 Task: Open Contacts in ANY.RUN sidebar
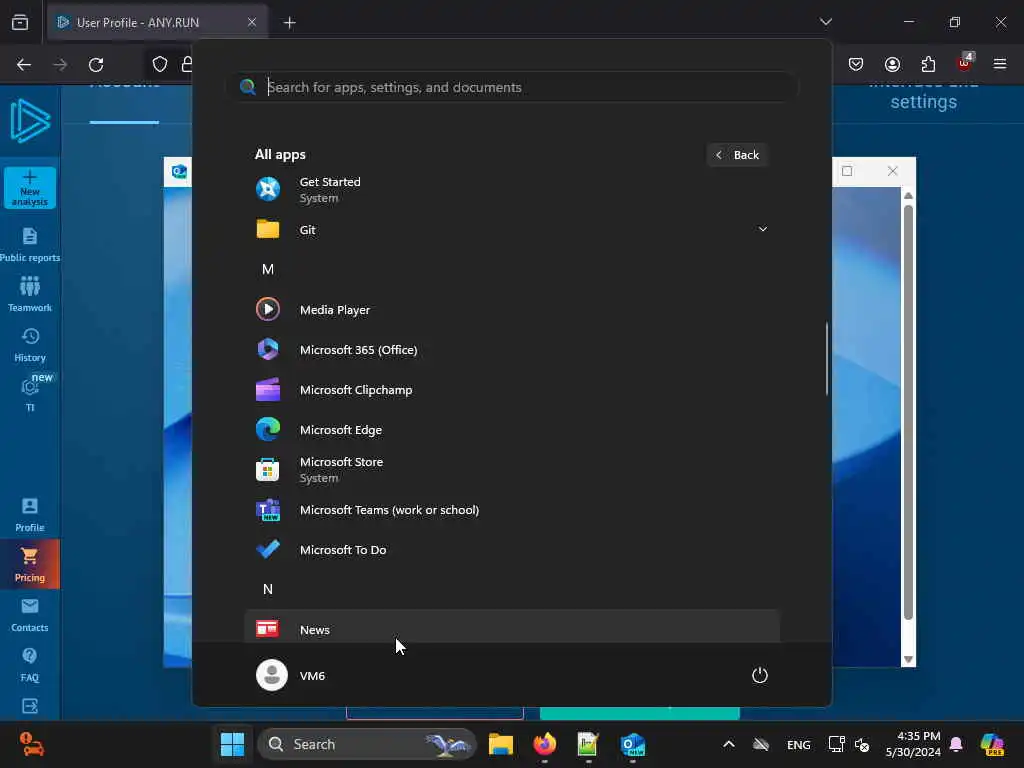(x=30, y=615)
